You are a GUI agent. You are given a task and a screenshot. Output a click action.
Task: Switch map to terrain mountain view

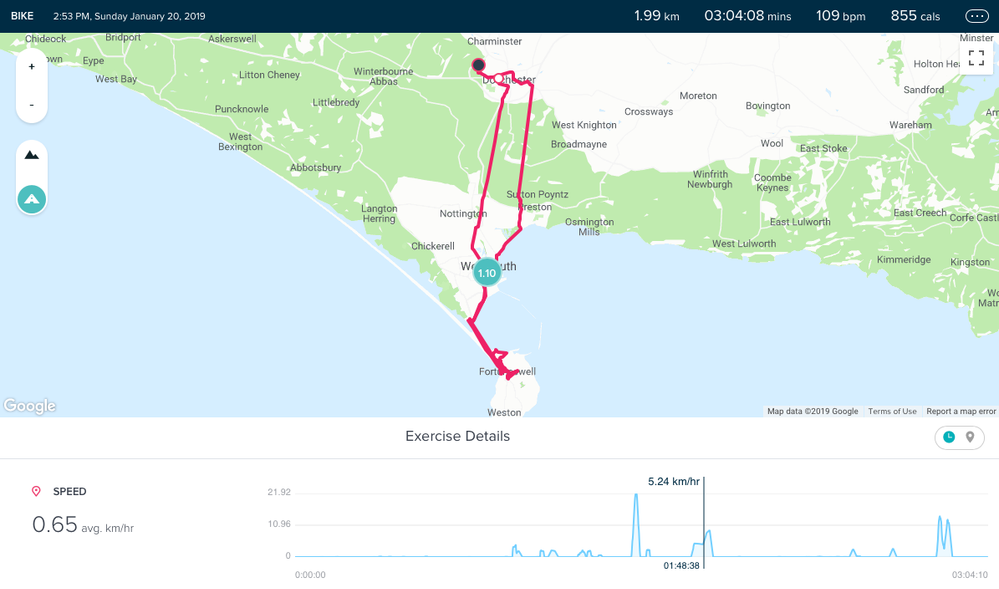coord(31,156)
